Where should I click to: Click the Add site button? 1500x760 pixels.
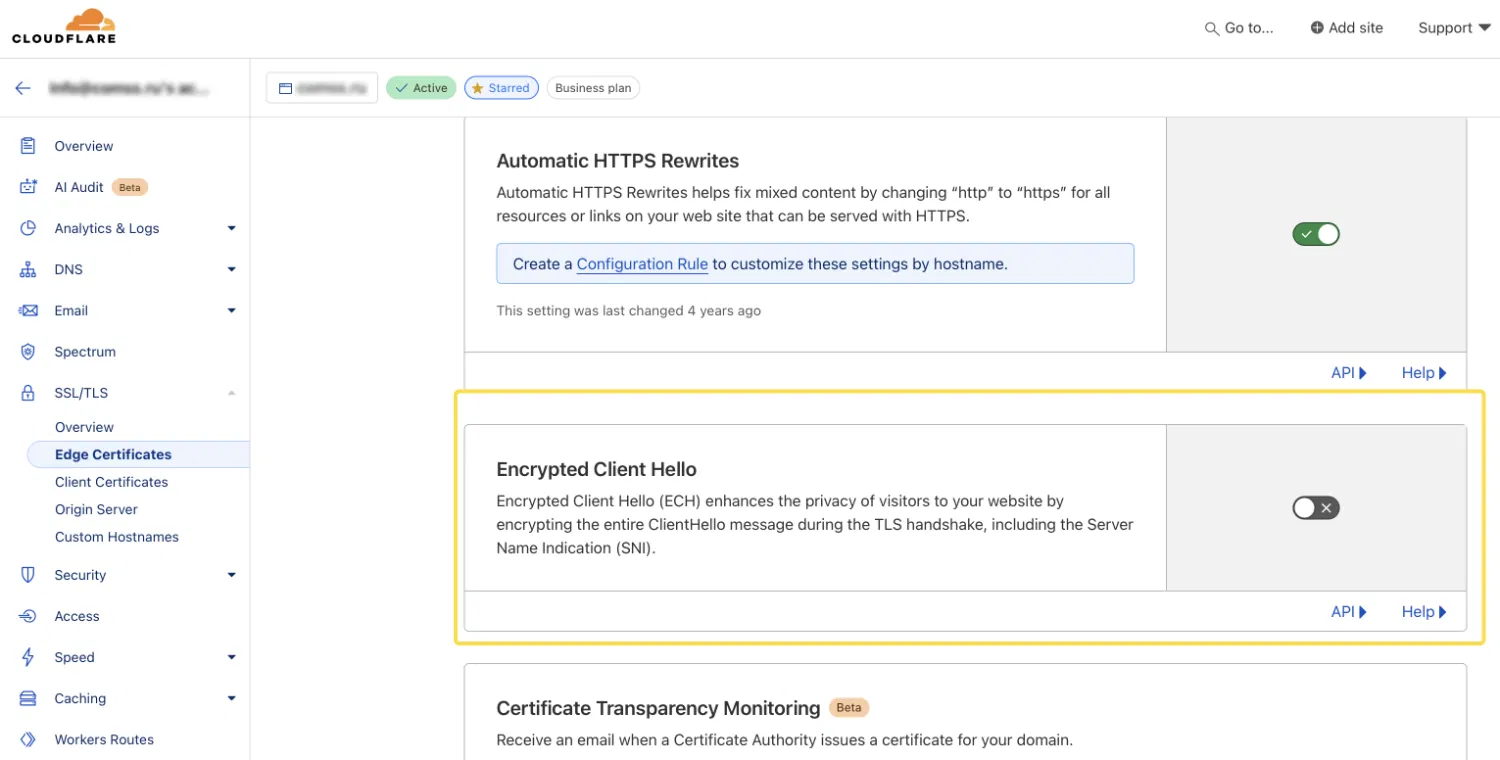click(x=1346, y=28)
